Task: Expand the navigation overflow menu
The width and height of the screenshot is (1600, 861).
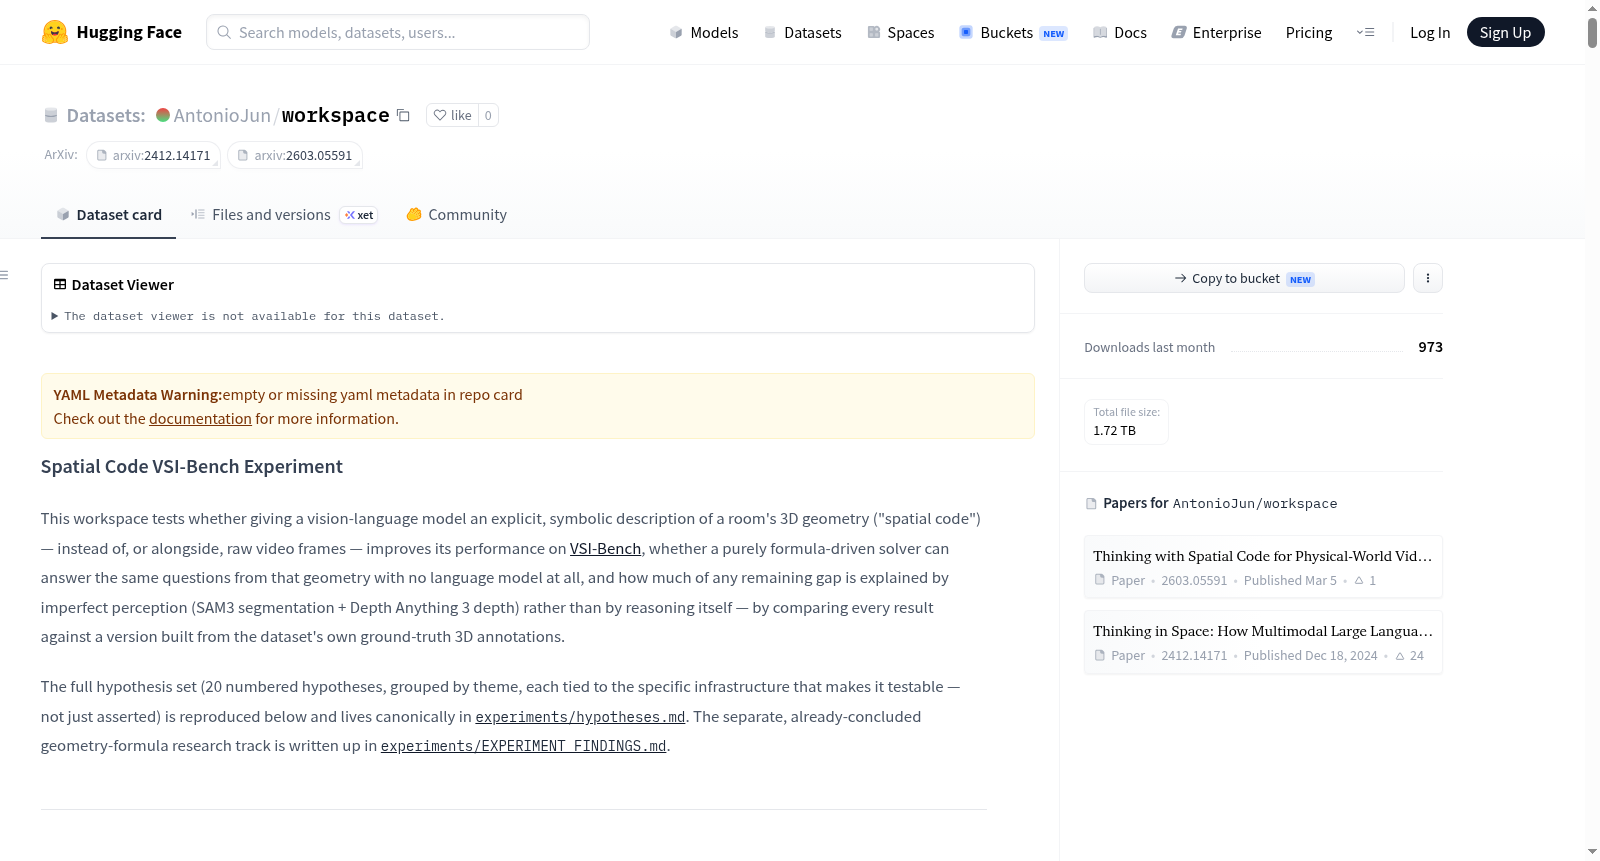Action: point(1365,32)
